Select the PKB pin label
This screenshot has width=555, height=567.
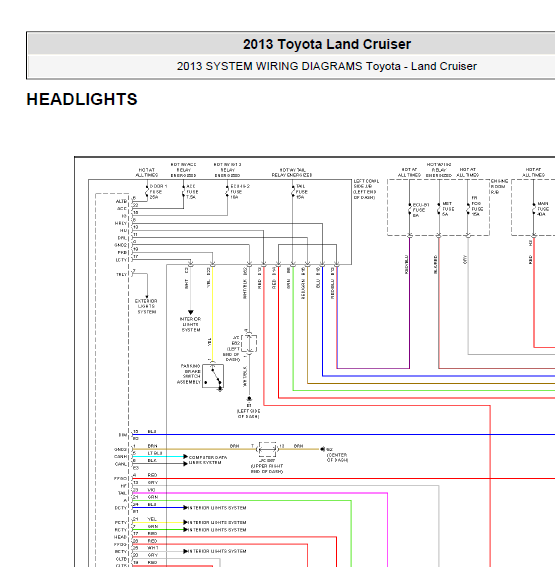(122, 252)
